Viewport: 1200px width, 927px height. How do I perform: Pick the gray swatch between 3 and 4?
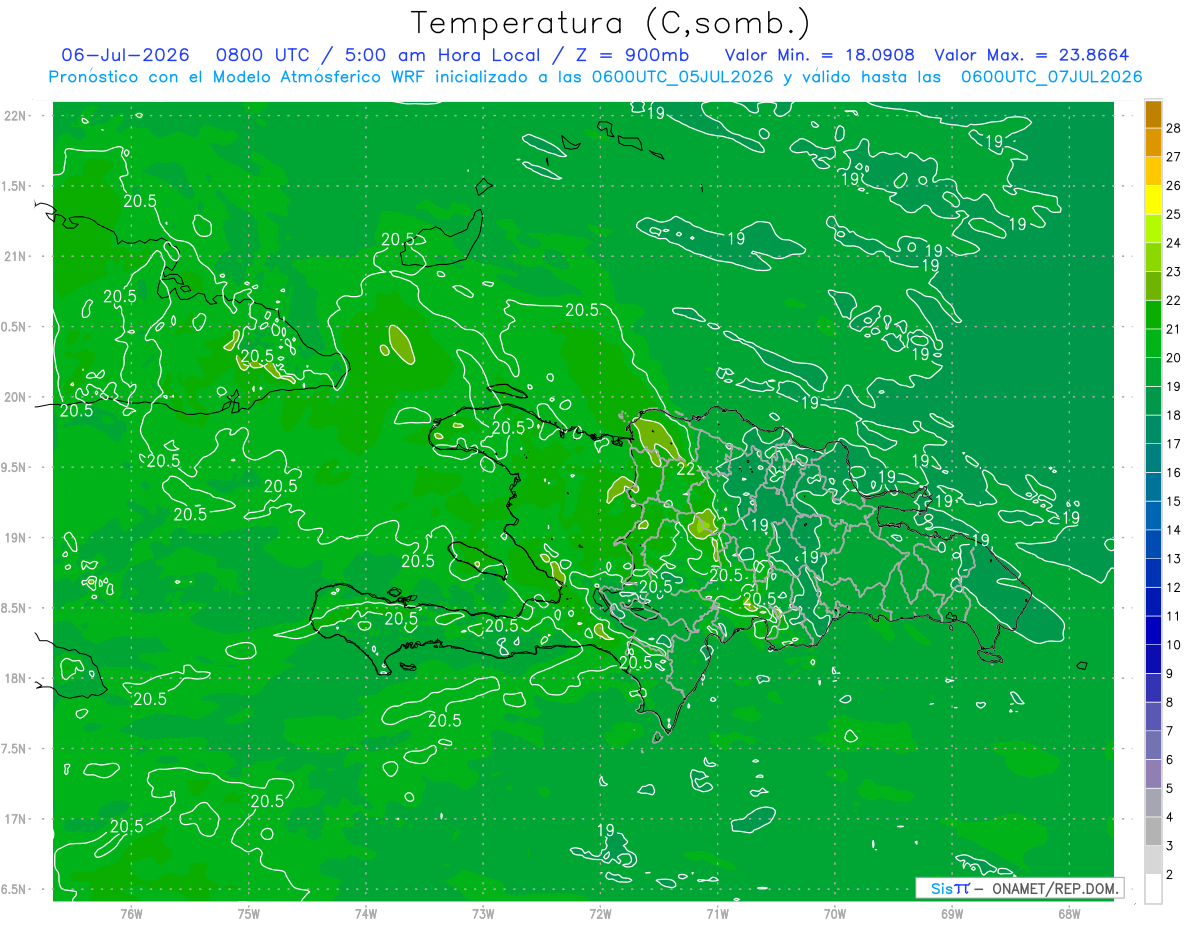1153,831
